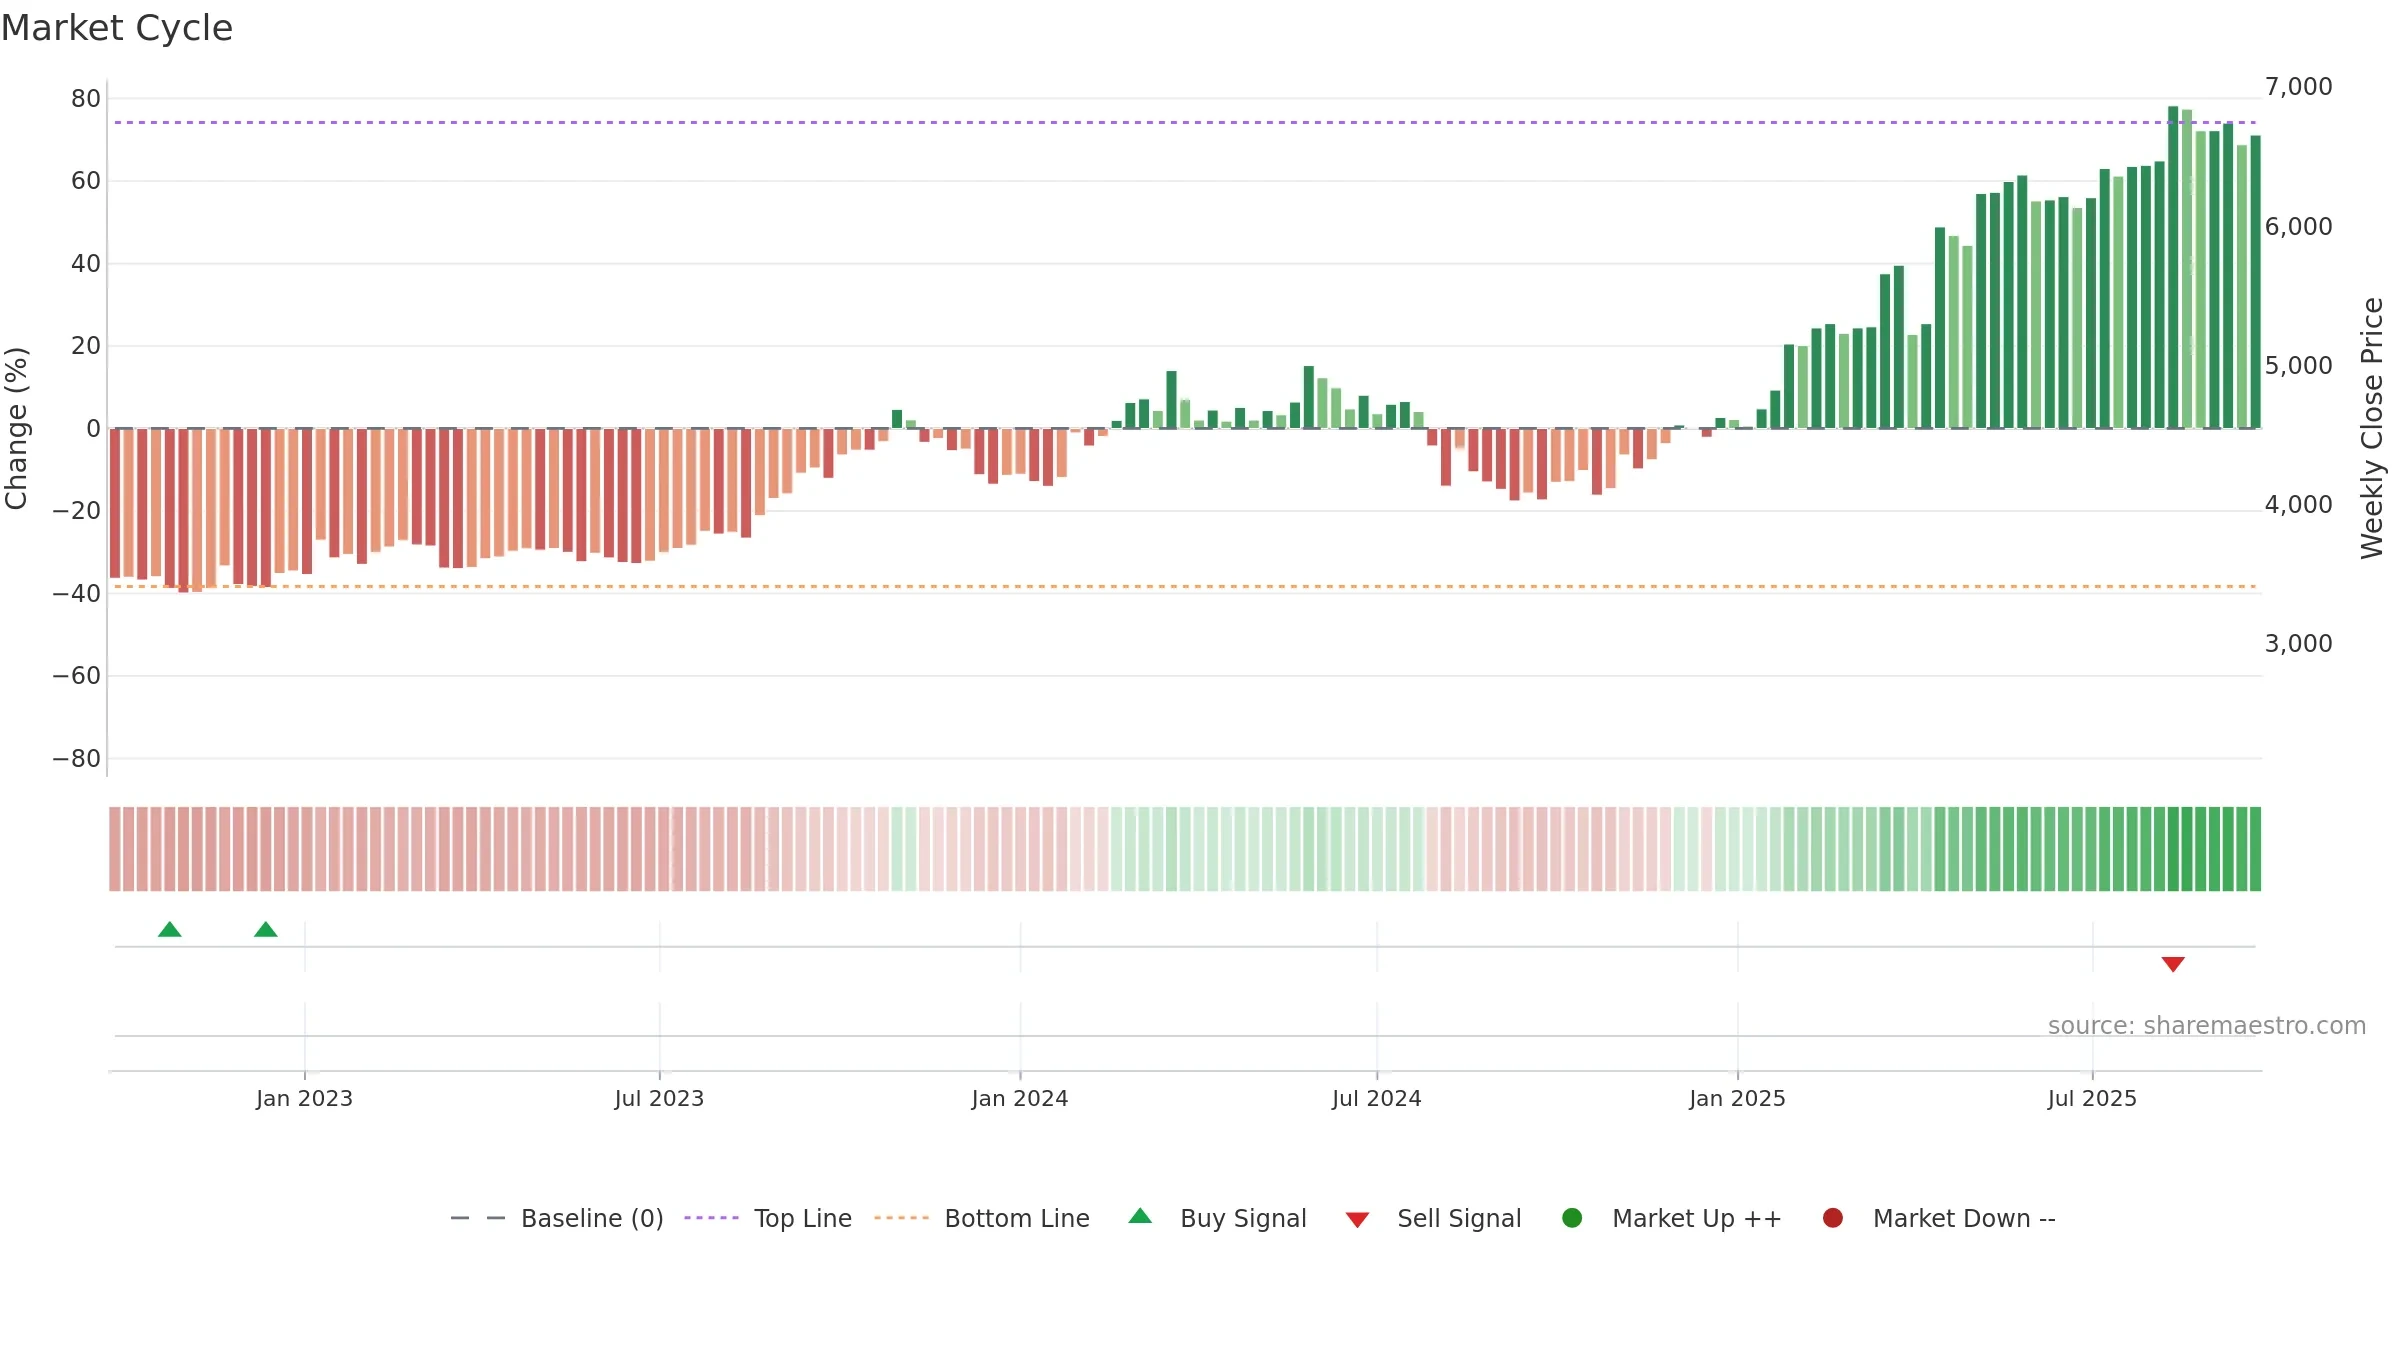The image size is (2400, 1350).
Task: Click the Weekly Close Price axis title
Action: (x=2372, y=428)
